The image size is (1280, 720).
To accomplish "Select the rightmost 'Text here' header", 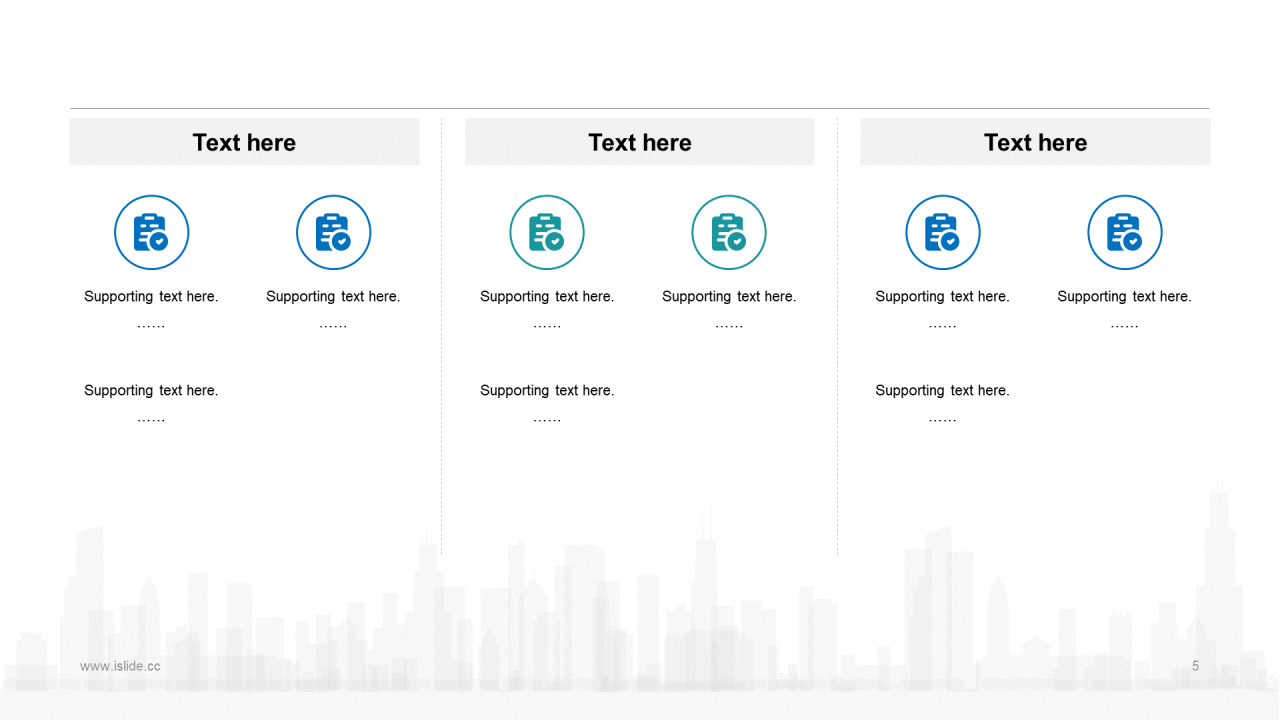I will (x=1035, y=142).
